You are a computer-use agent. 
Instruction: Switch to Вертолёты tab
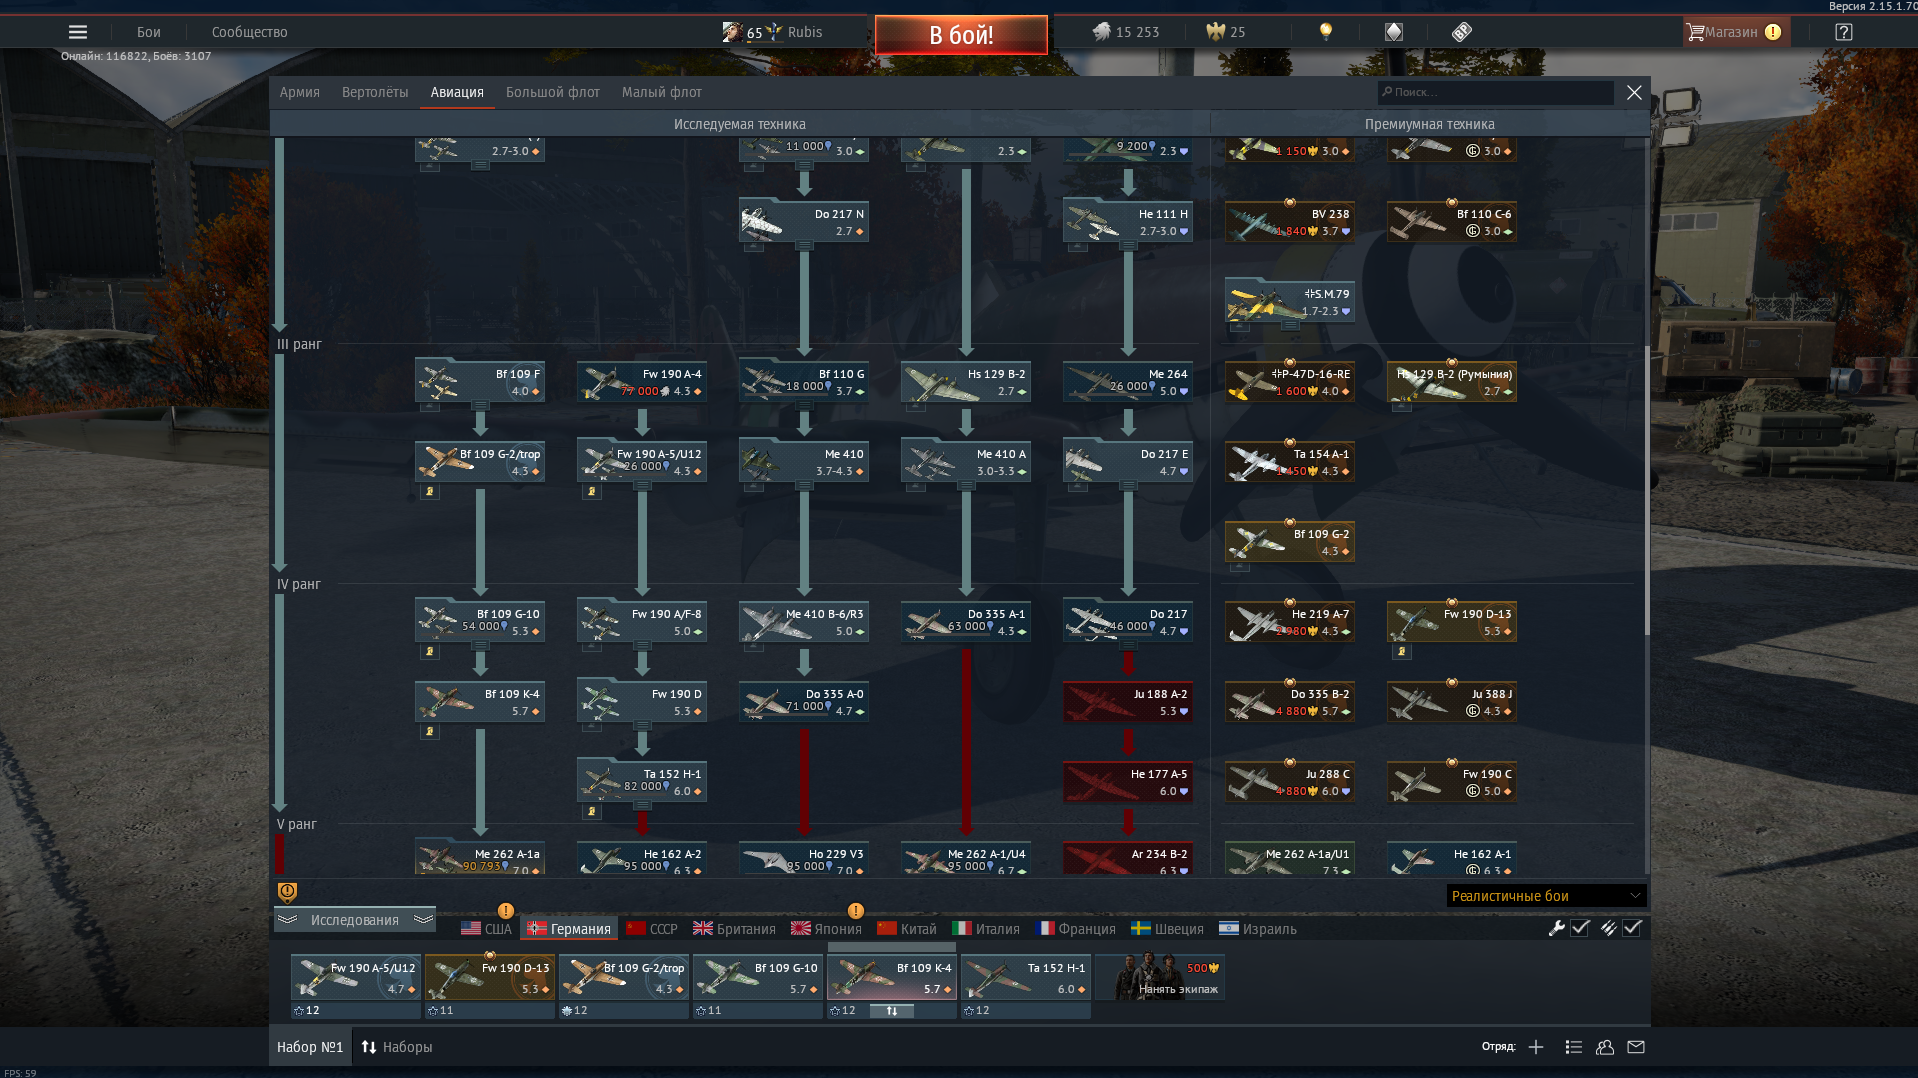click(x=375, y=92)
